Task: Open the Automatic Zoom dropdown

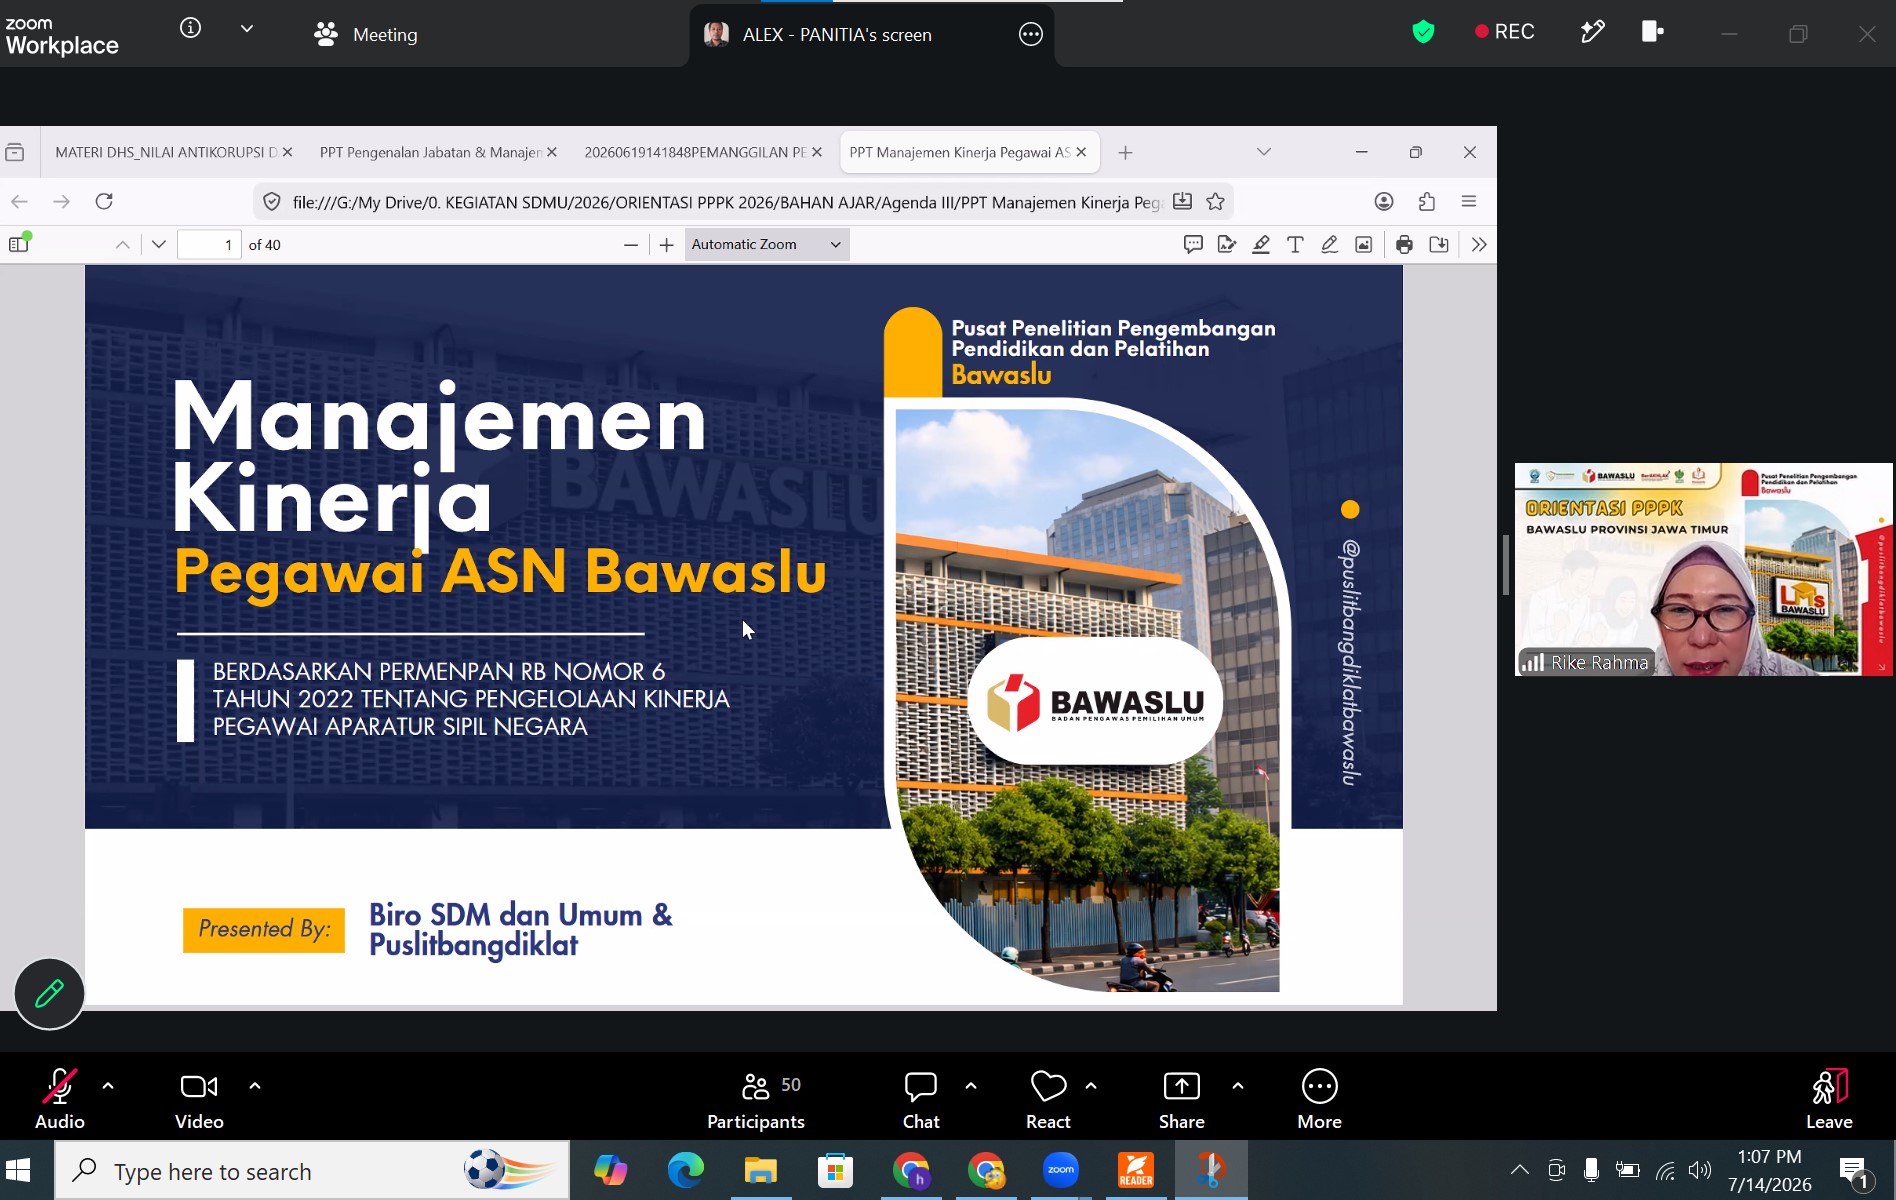Action: (x=767, y=244)
